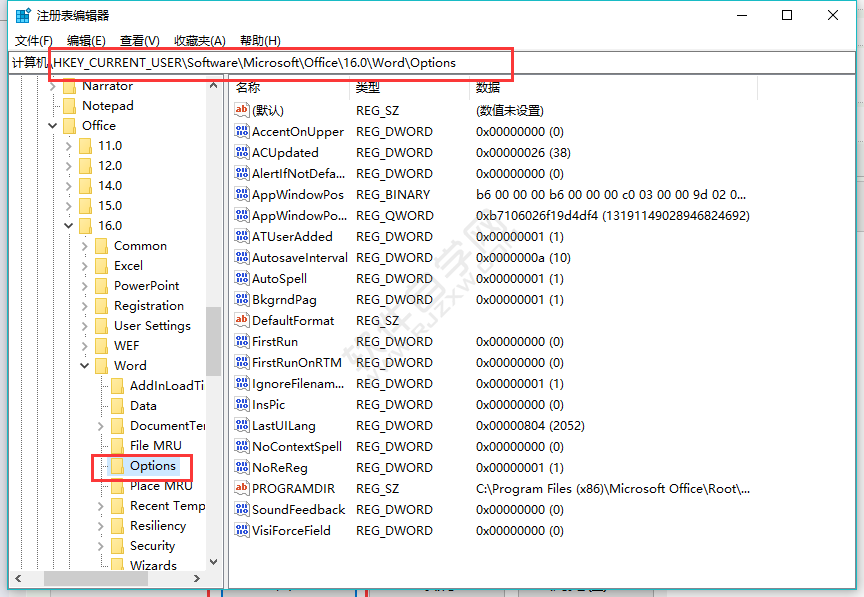Viewport: 864px width, 597px height.
Task: Click the (默认) string value icon
Action: [x=240, y=110]
